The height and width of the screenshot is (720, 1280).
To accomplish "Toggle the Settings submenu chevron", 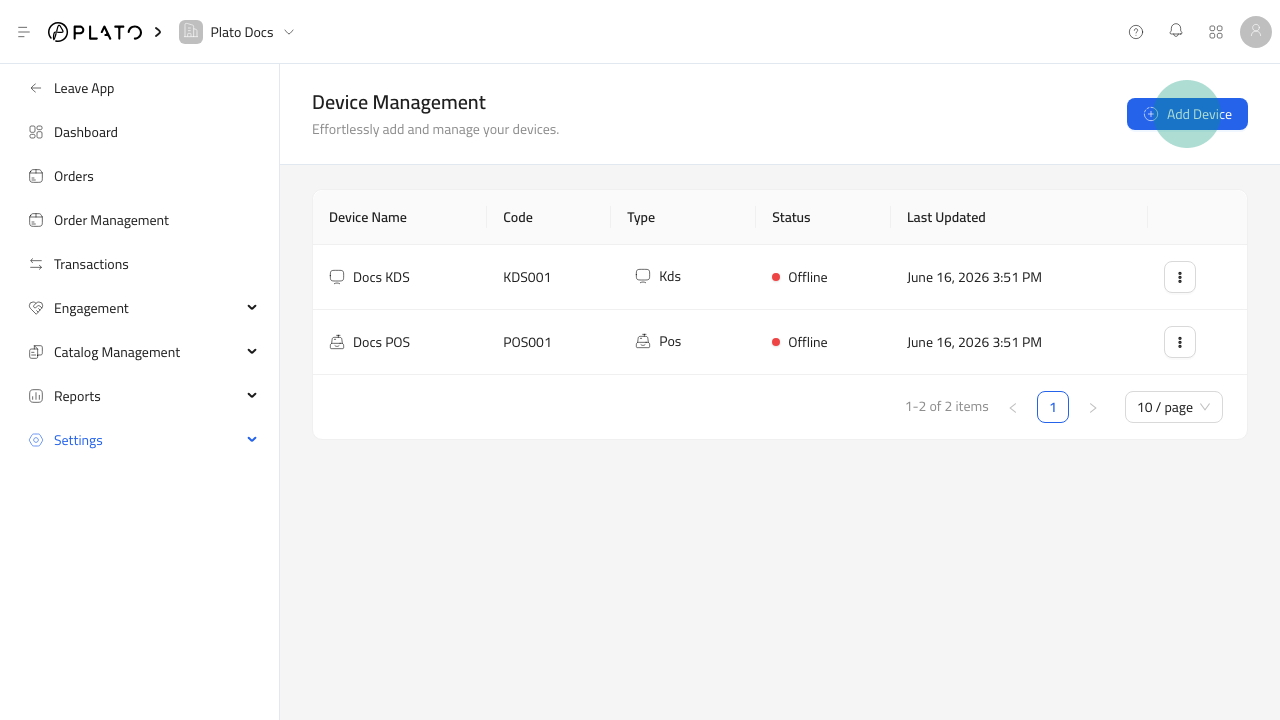I will tap(252, 440).
